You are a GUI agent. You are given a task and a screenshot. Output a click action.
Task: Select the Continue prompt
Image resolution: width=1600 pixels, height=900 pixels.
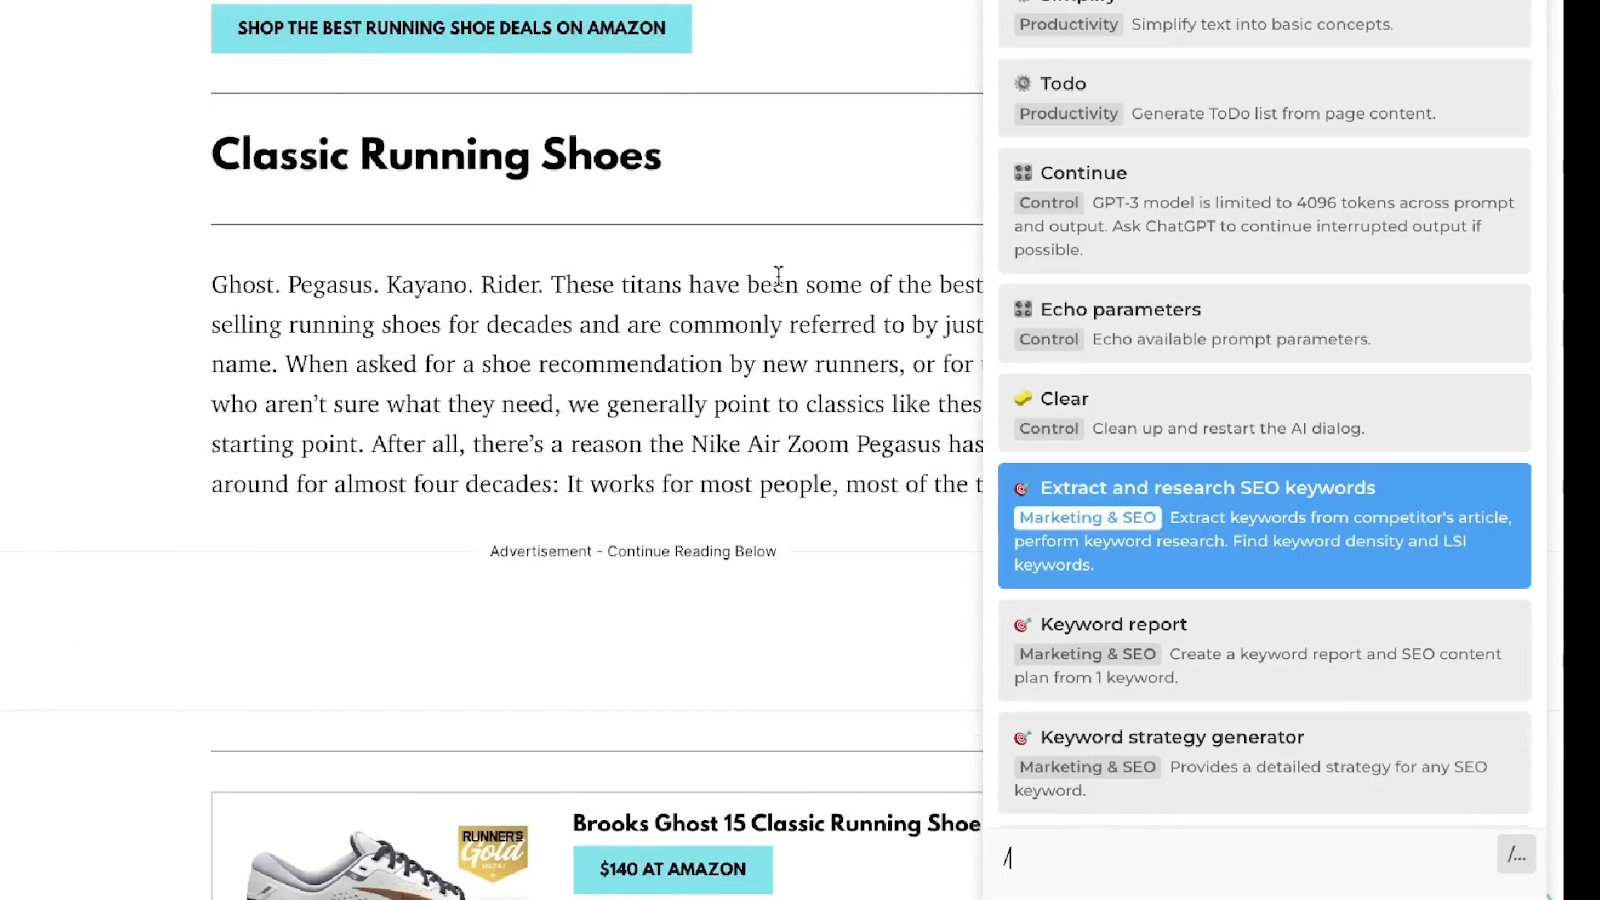tap(1264, 211)
